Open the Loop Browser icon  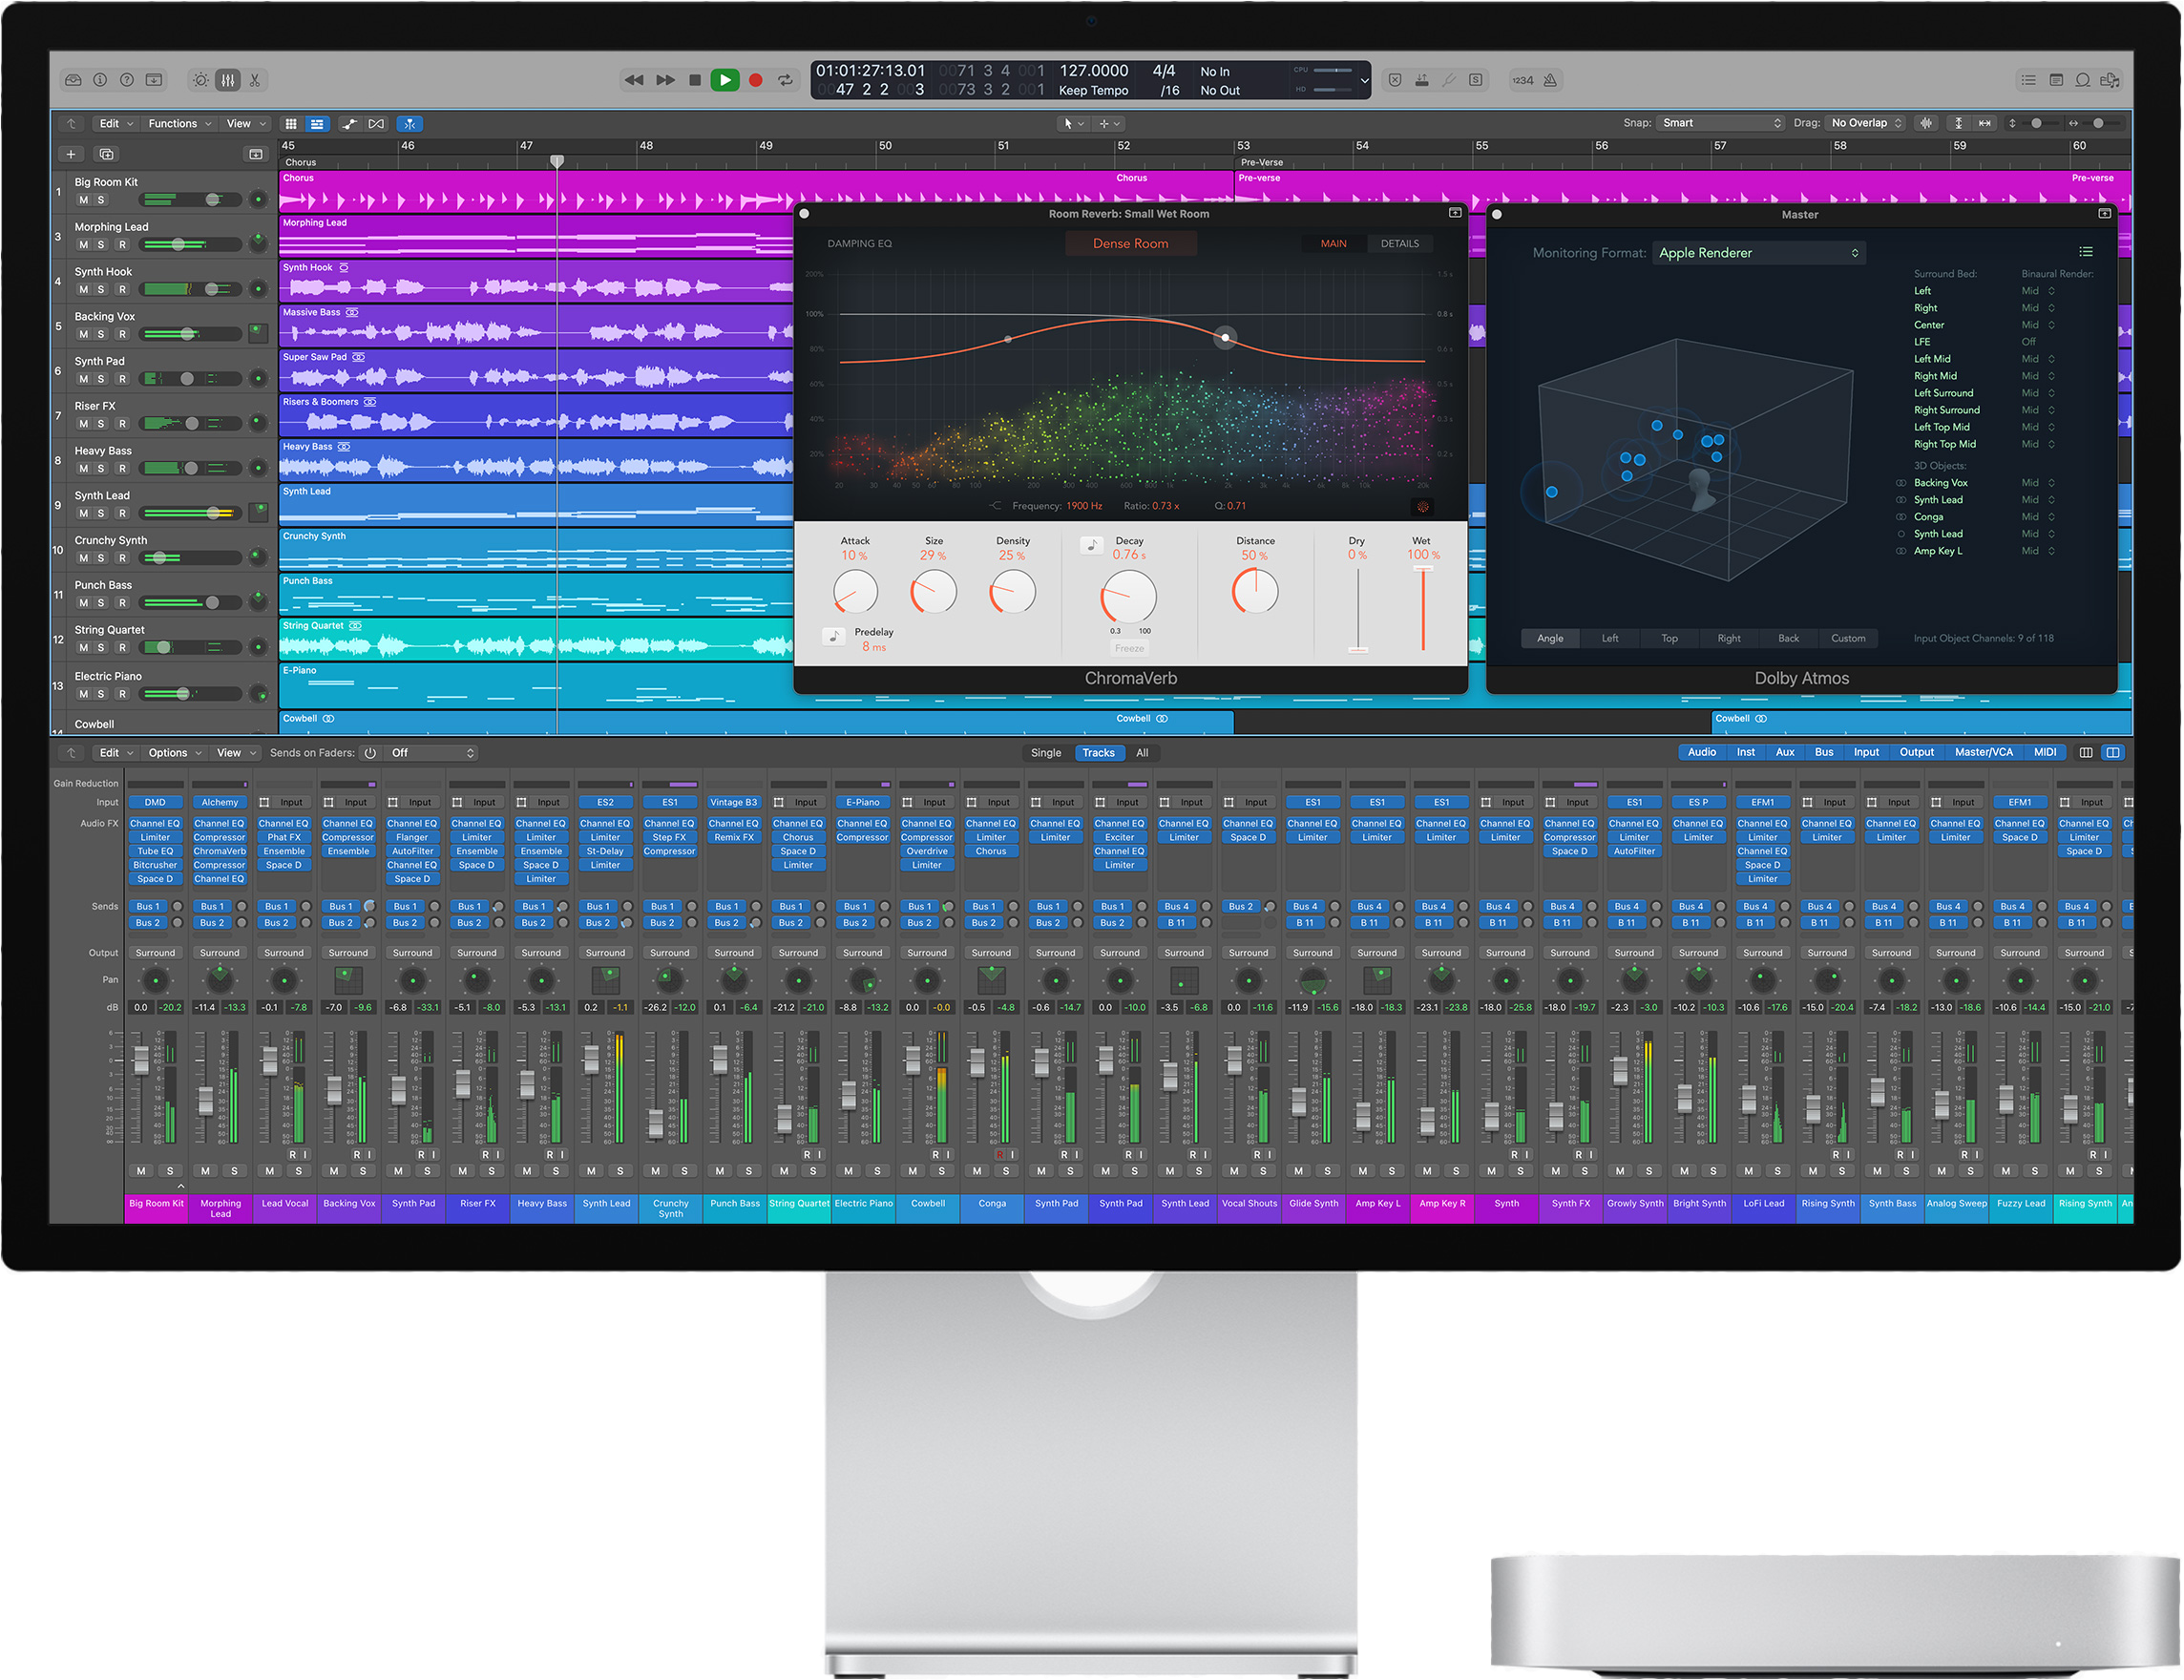tap(2083, 80)
